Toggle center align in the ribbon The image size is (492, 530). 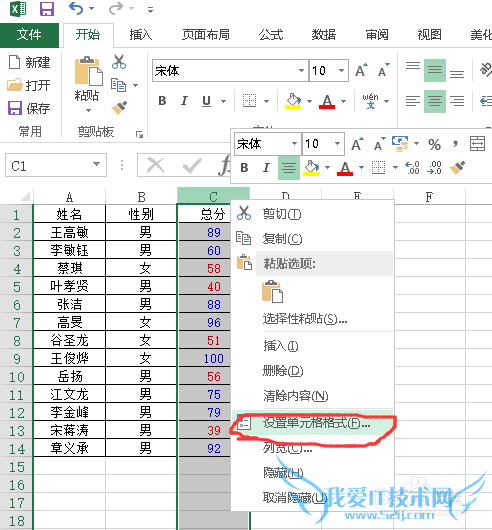(435, 101)
